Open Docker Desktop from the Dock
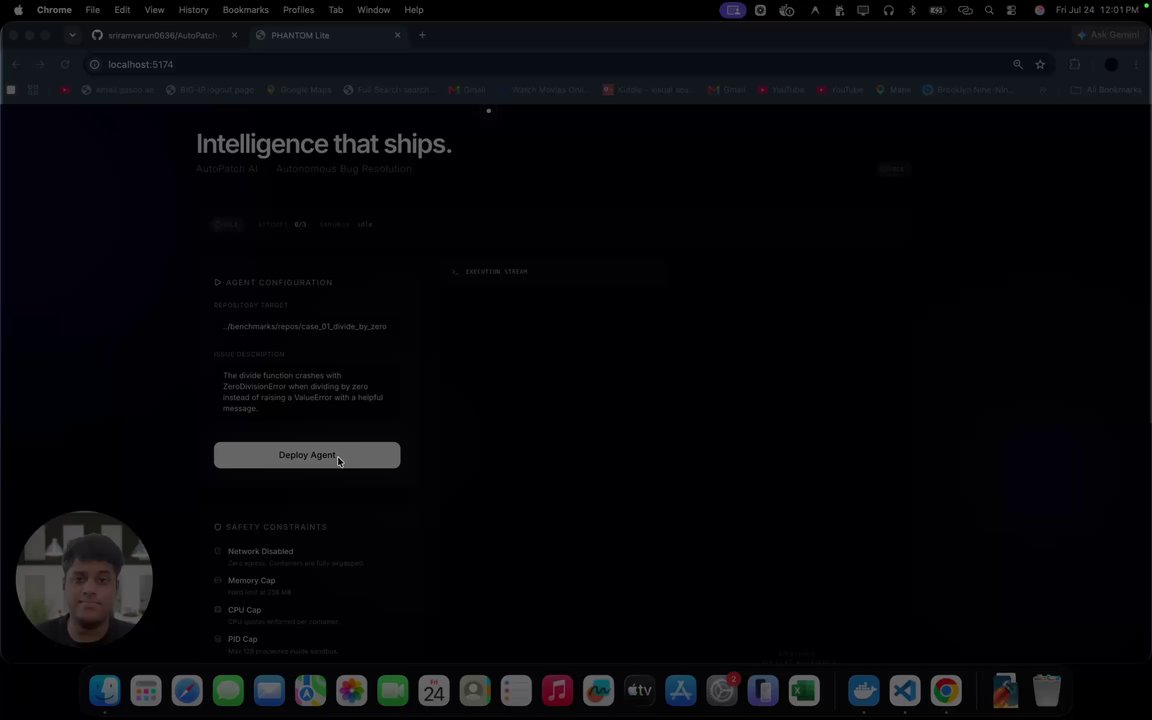 pyautogui.click(x=864, y=691)
